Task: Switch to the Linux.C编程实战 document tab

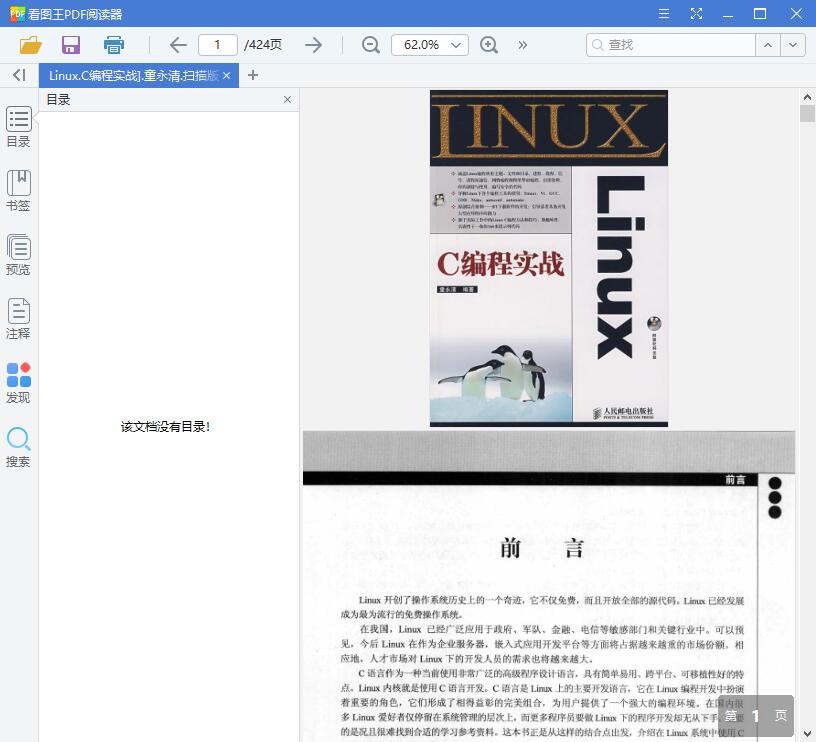Action: click(x=133, y=76)
